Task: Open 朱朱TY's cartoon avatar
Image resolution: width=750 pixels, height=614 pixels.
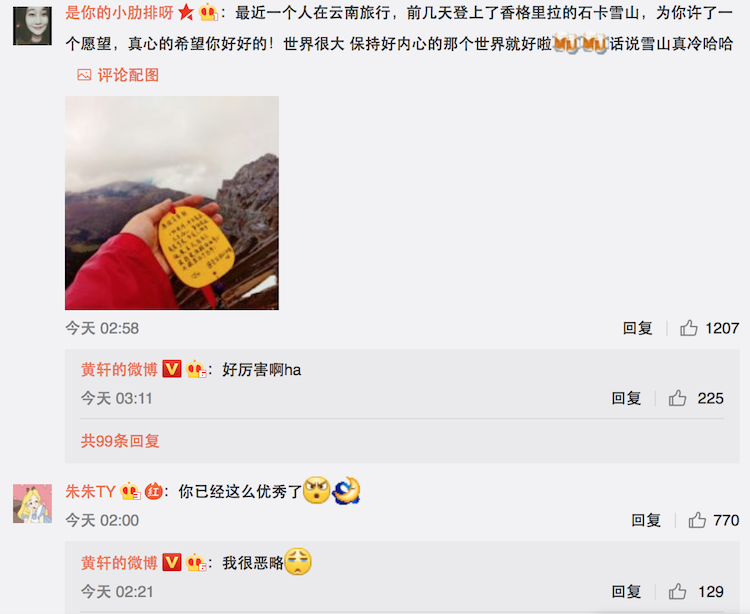Action: (33, 504)
